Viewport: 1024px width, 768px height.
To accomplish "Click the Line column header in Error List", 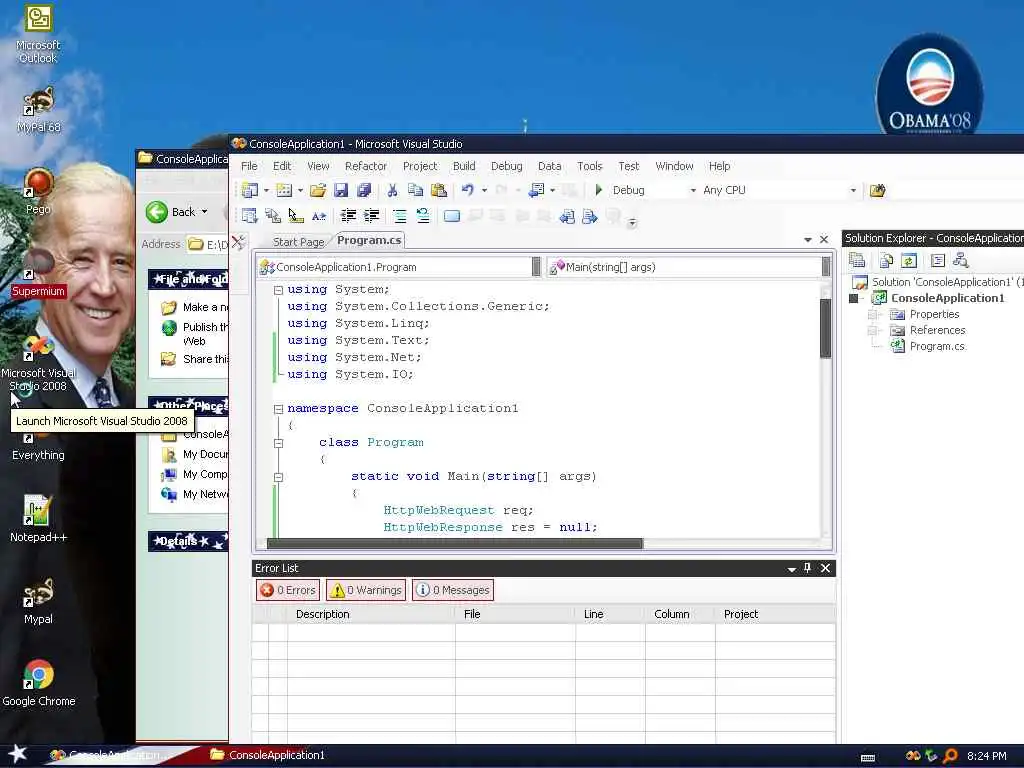I will [610, 614].
